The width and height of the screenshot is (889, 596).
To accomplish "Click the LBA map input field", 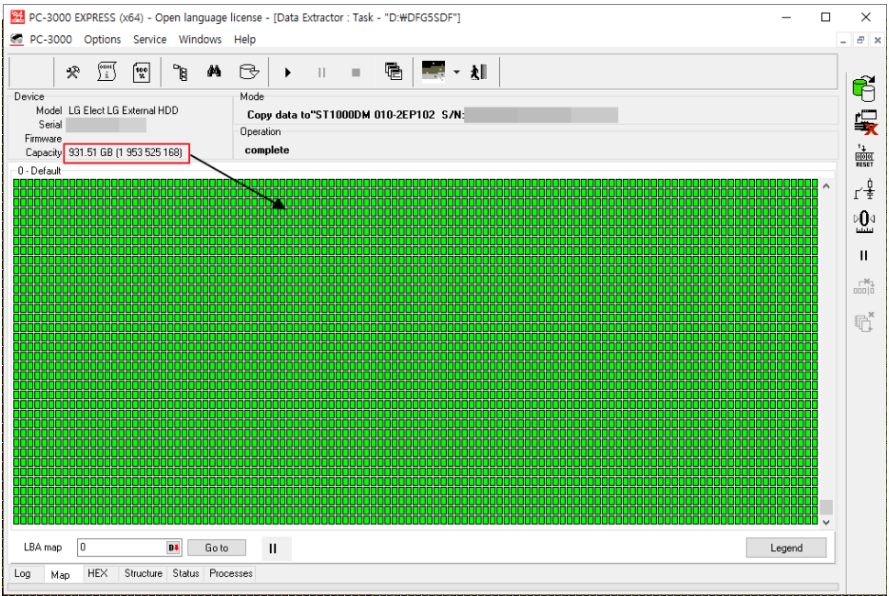I will click(x=129, y=547).
